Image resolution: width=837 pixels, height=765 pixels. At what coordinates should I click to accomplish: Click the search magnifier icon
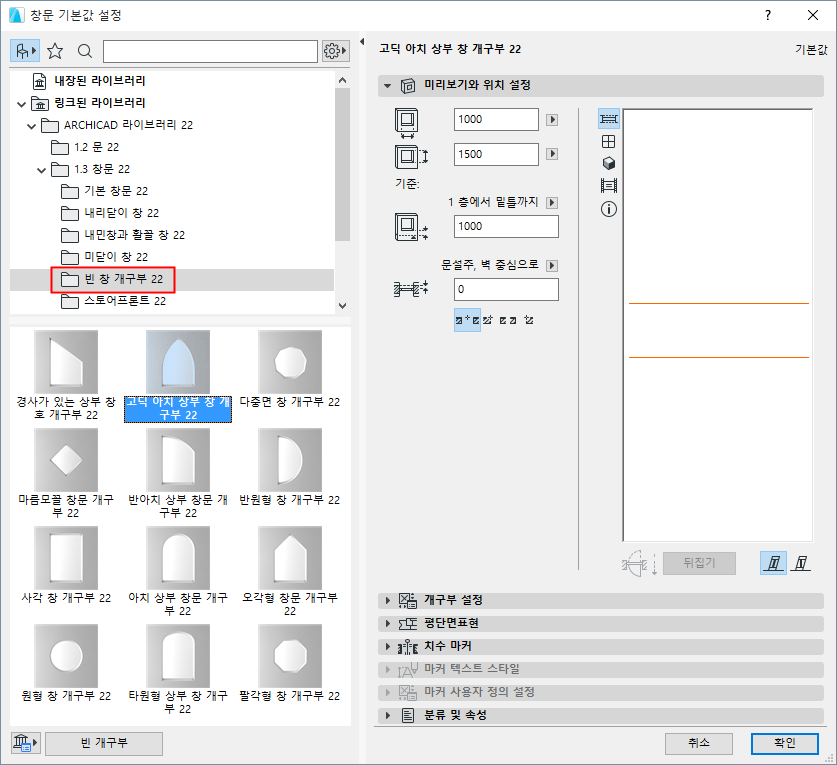point(85,51)
